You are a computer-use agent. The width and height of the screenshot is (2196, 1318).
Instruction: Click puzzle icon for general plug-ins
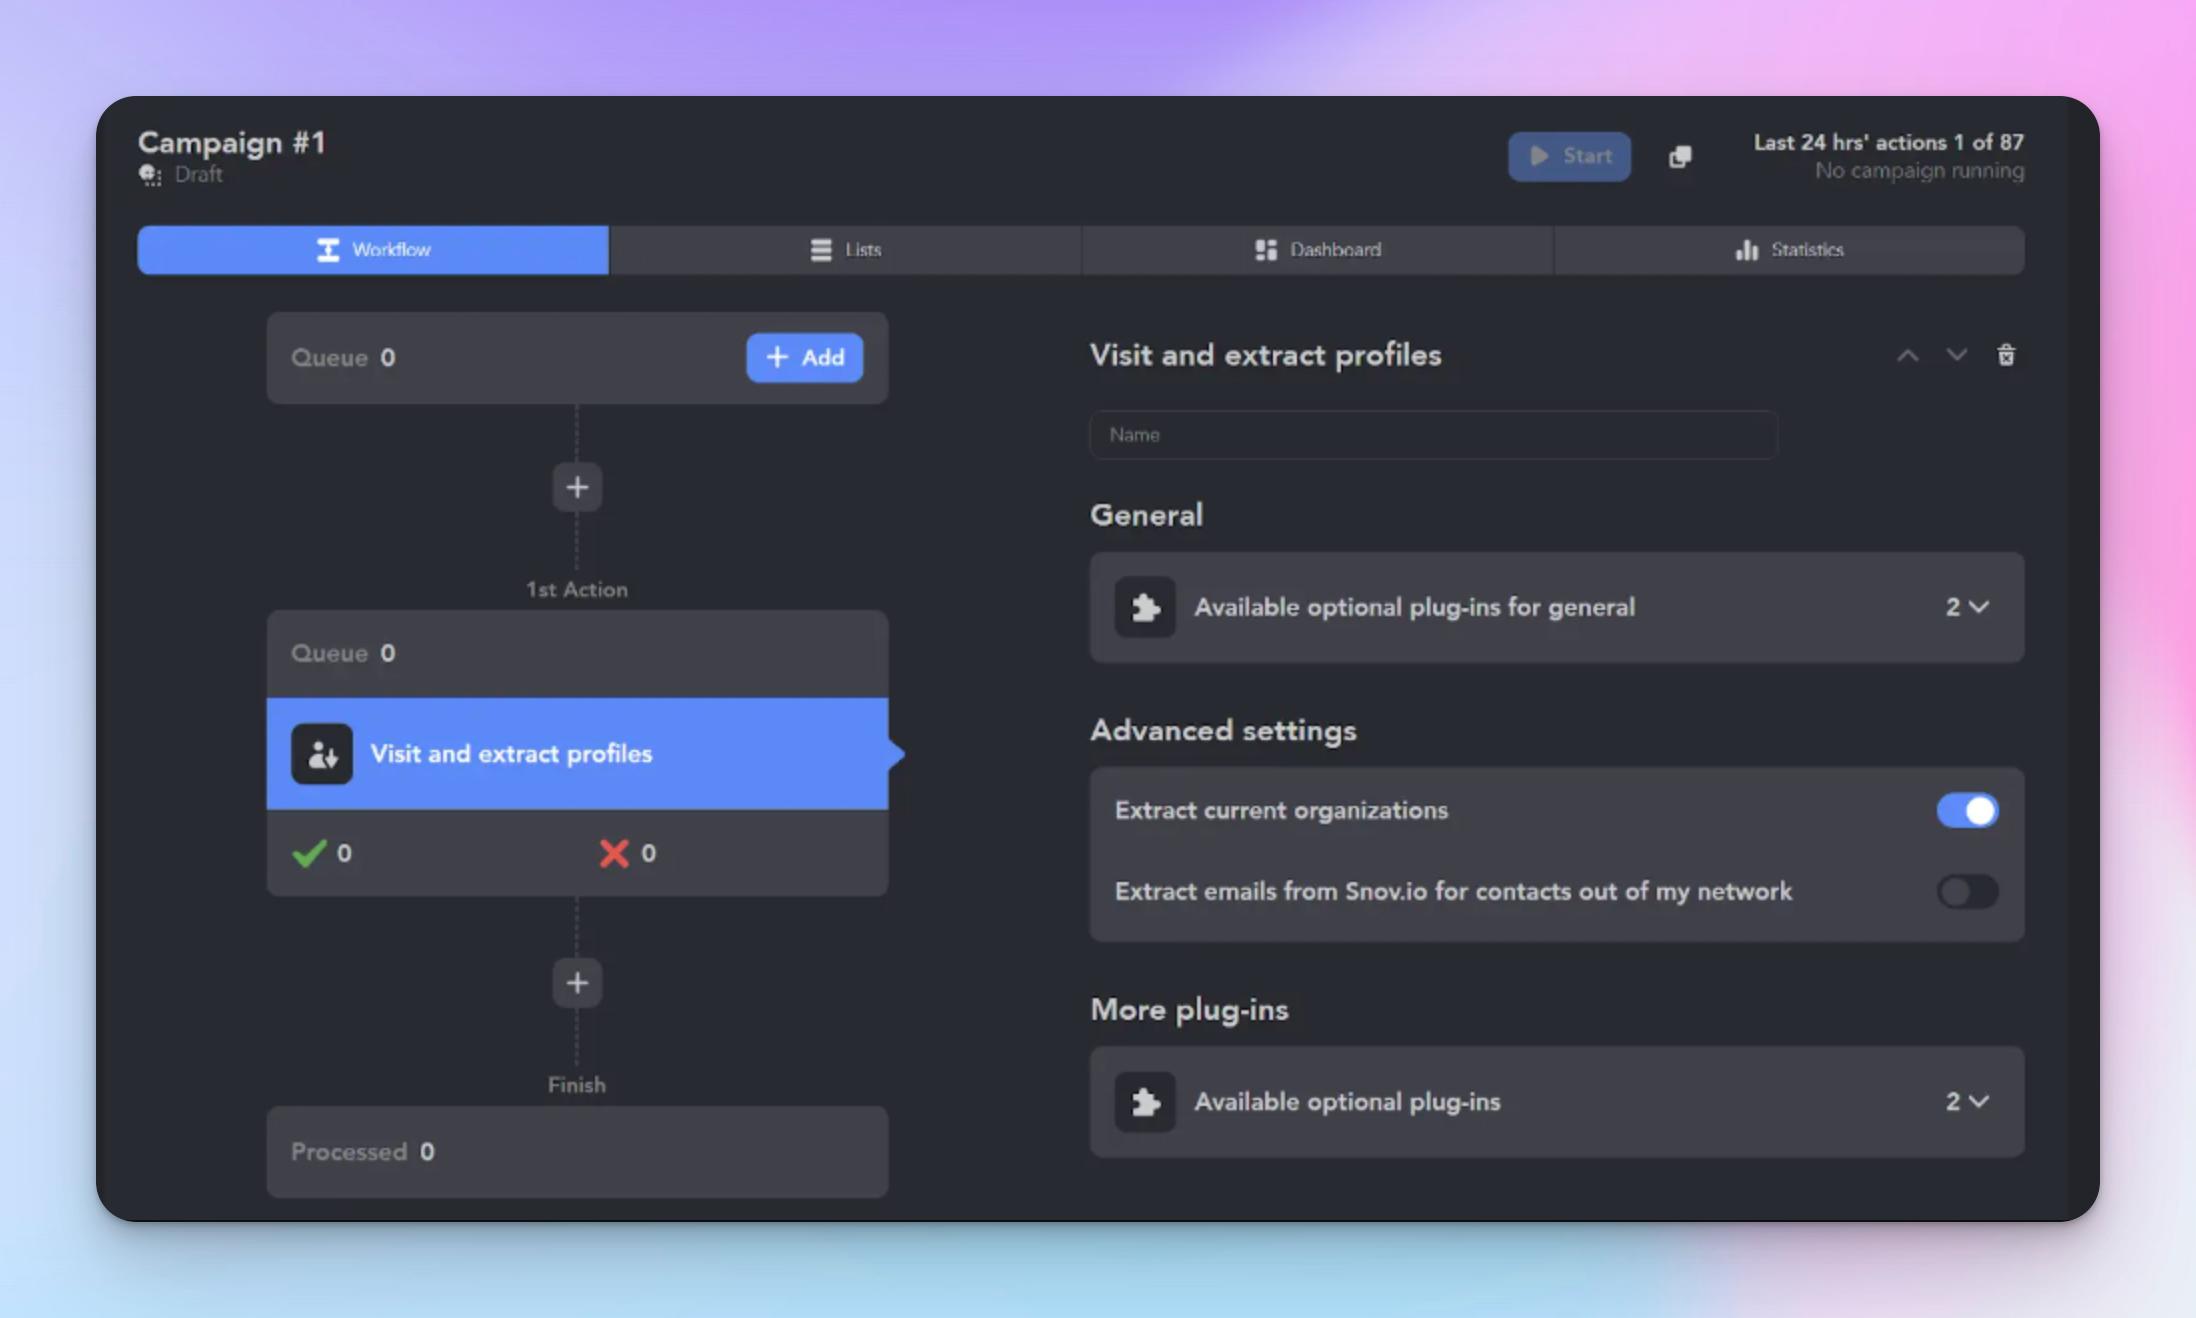pyautogui.click(x=1145, y=607)
